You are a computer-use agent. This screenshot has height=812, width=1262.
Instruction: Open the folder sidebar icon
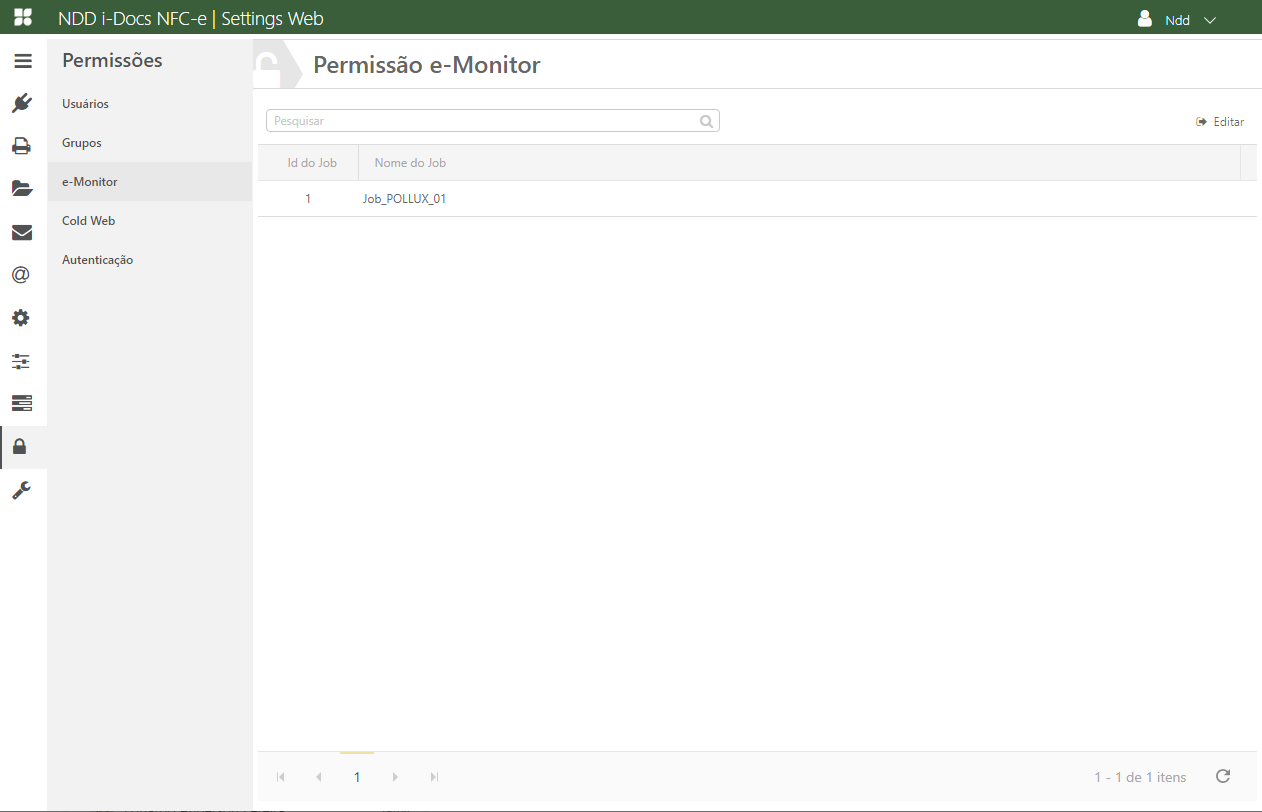coord(22,188)
